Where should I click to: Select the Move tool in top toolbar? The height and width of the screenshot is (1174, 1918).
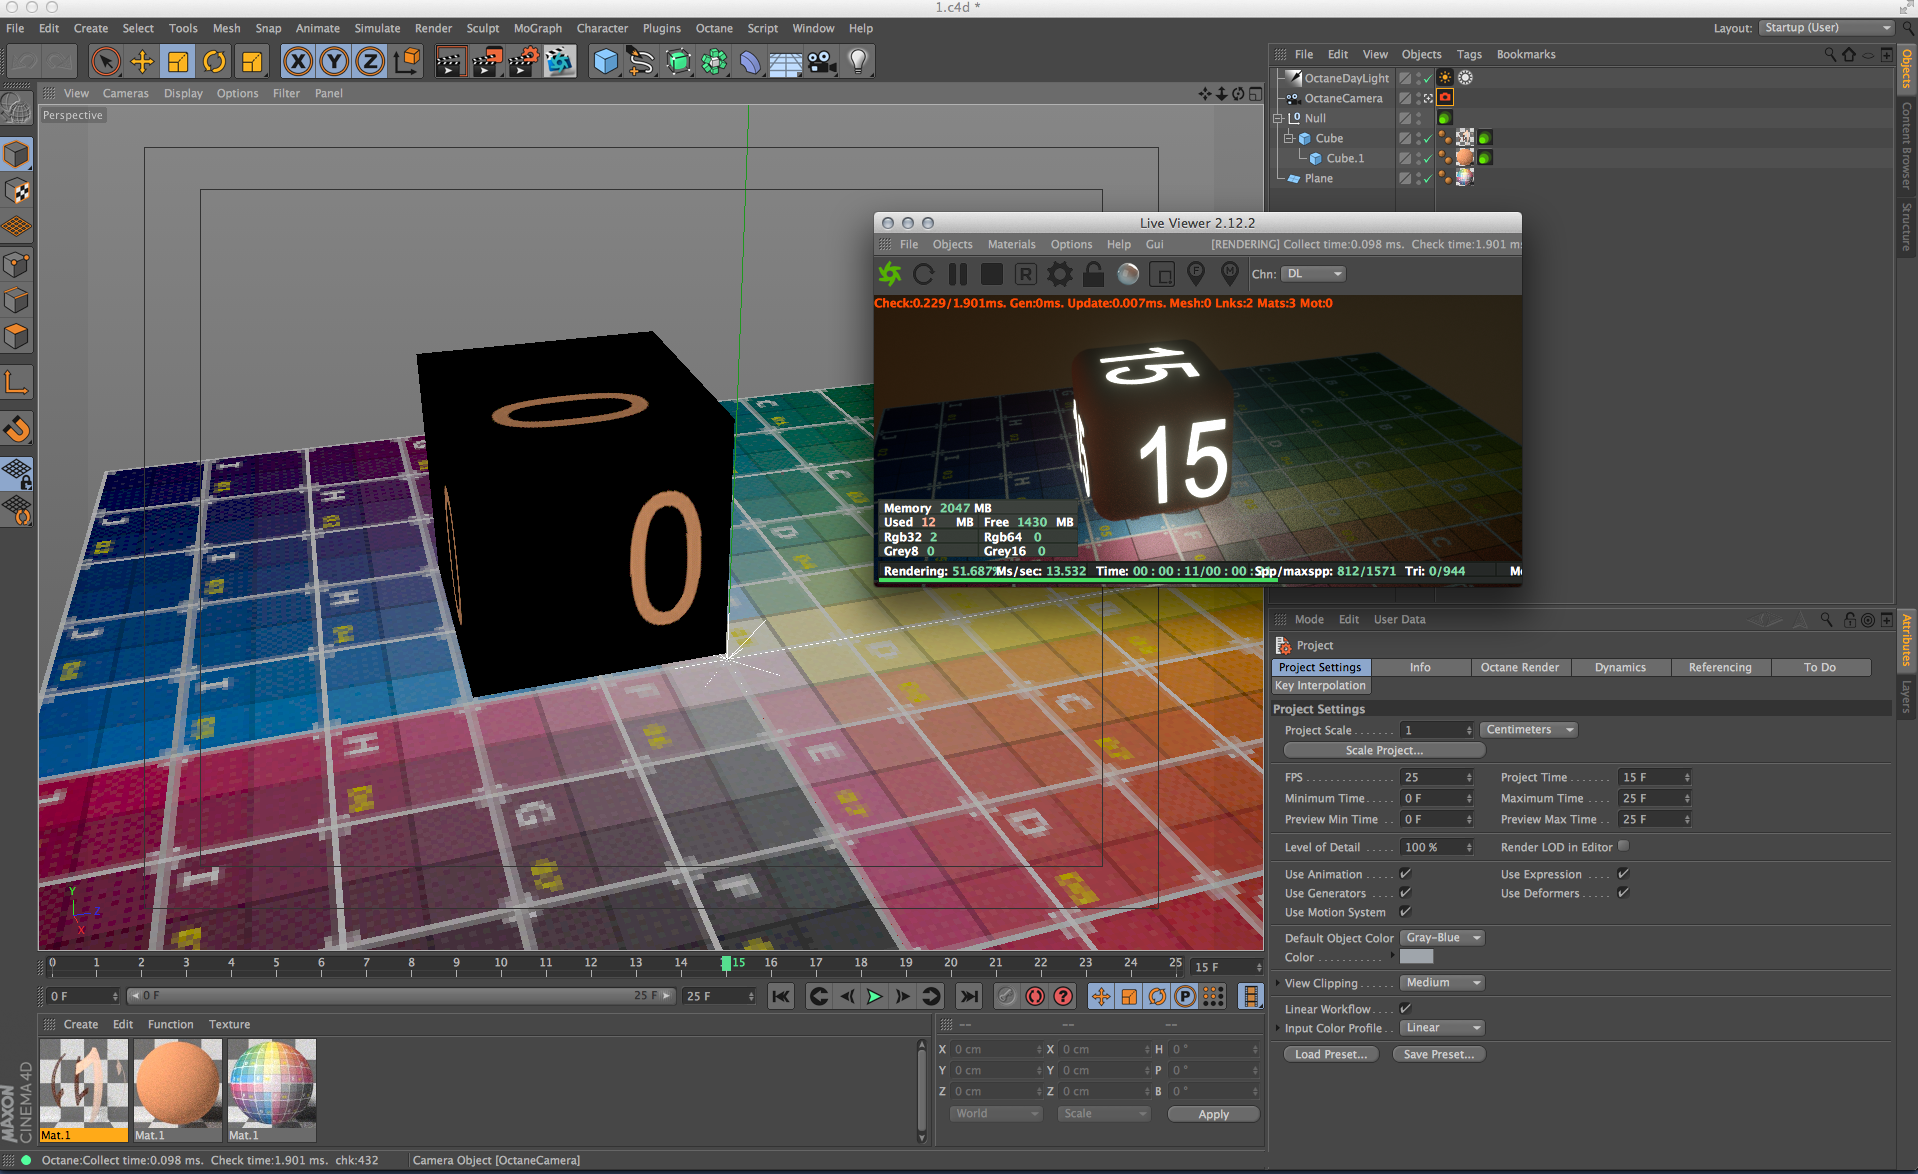[142, 62]
